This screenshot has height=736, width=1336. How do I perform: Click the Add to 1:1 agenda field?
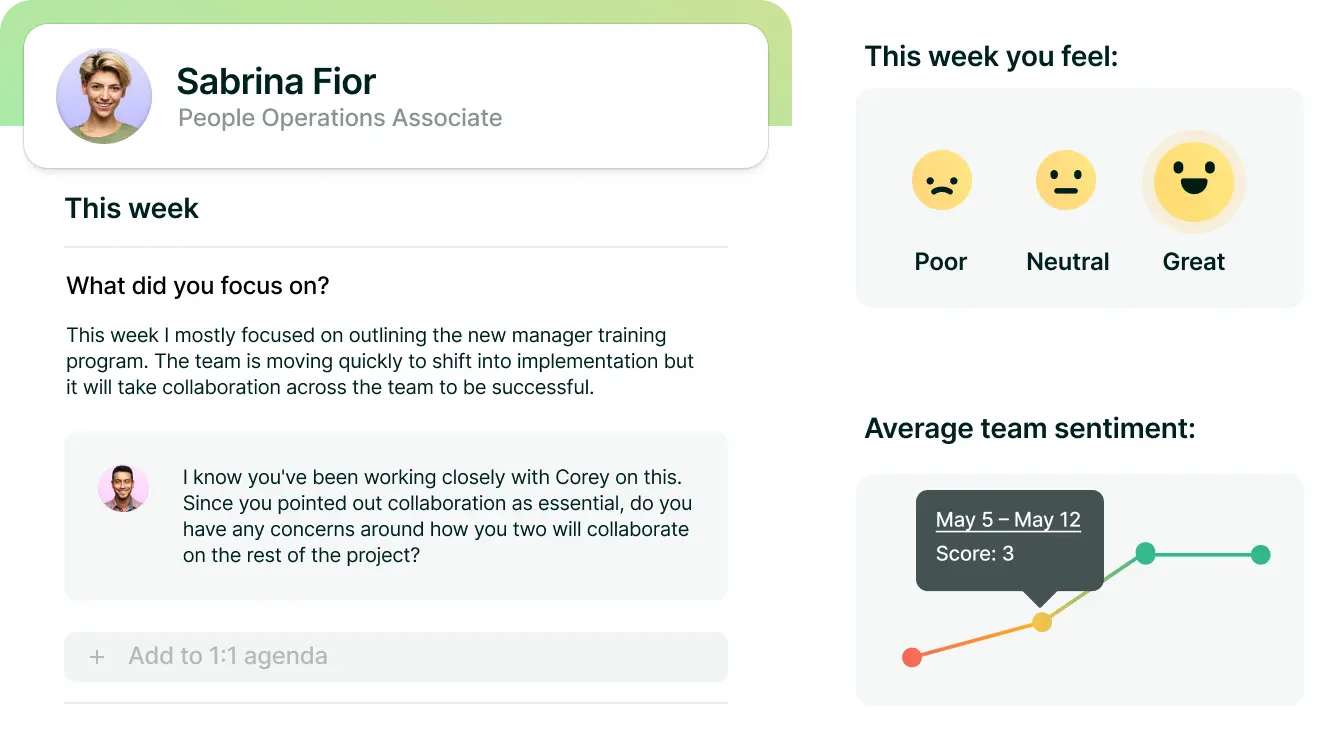396,657
